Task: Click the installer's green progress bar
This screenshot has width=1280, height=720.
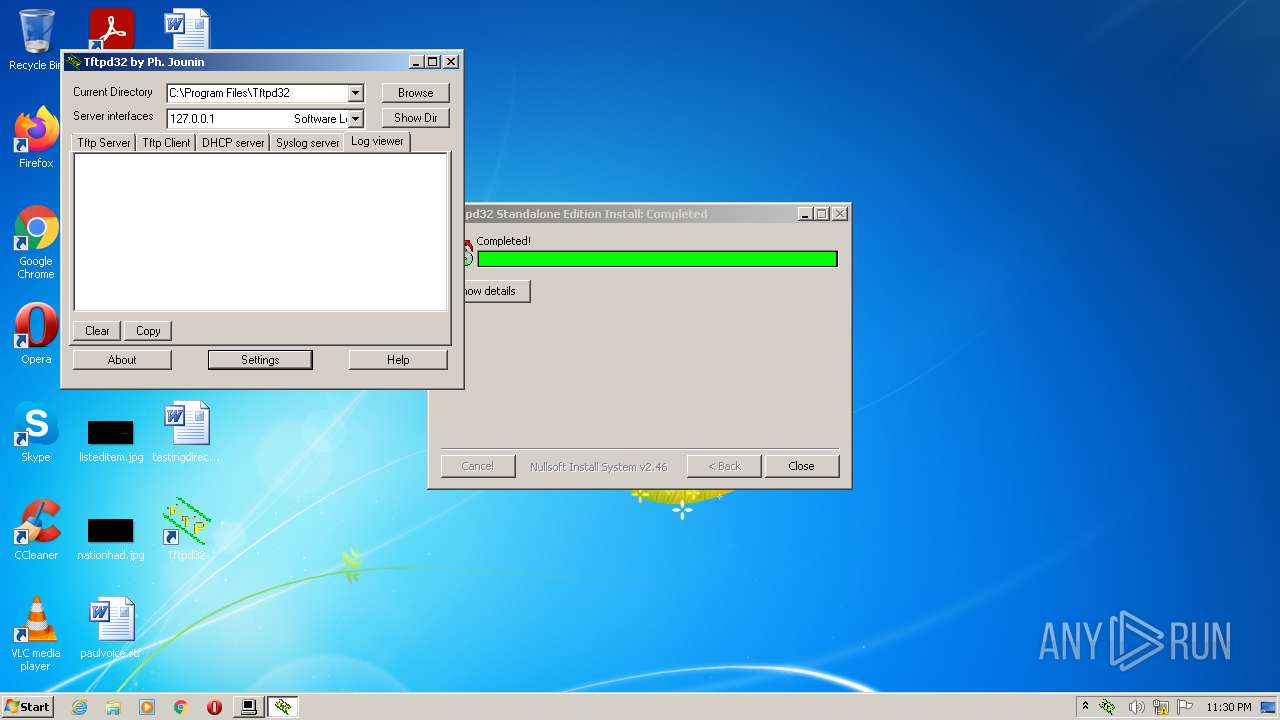Action: click(x=657, y=259)
